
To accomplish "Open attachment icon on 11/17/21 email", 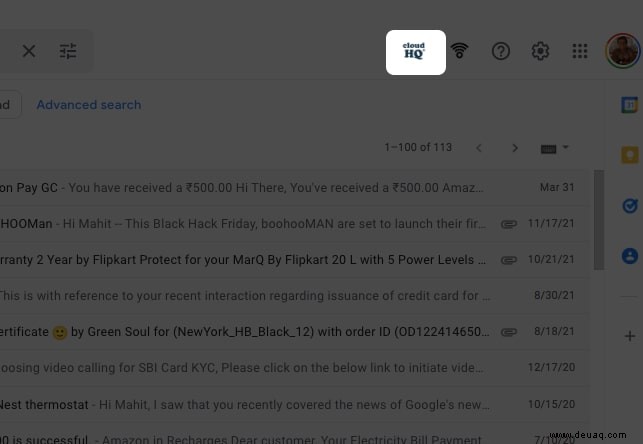I will click(x=508, y=224).
